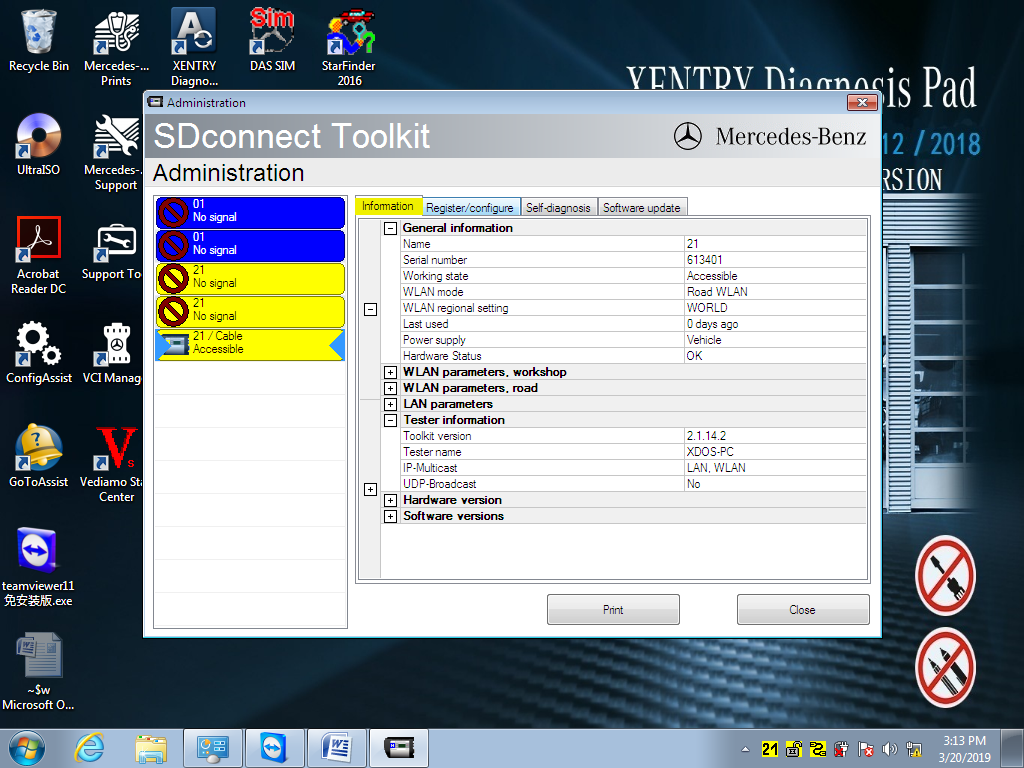Click the SDconnect Toolkit taskbar button
1024x768 pixels.
(x=399, y=748)
